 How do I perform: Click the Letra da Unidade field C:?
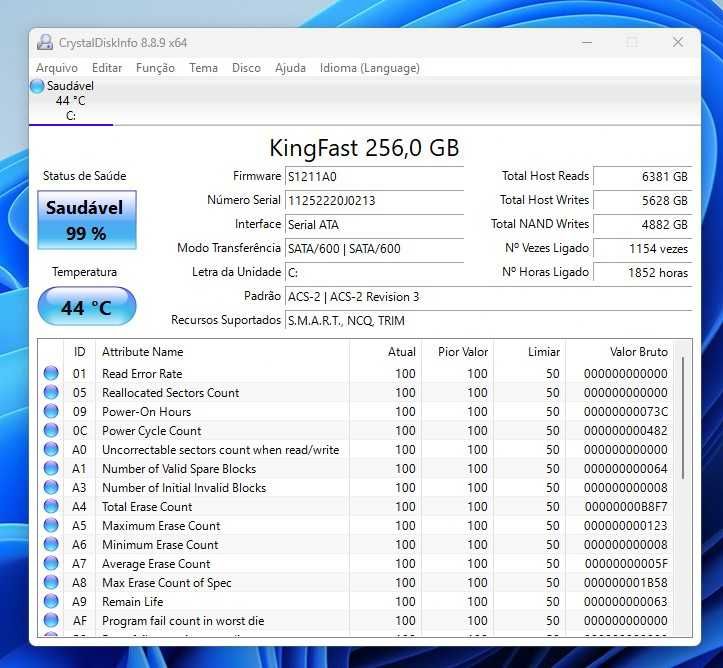[x=374, y=272]
